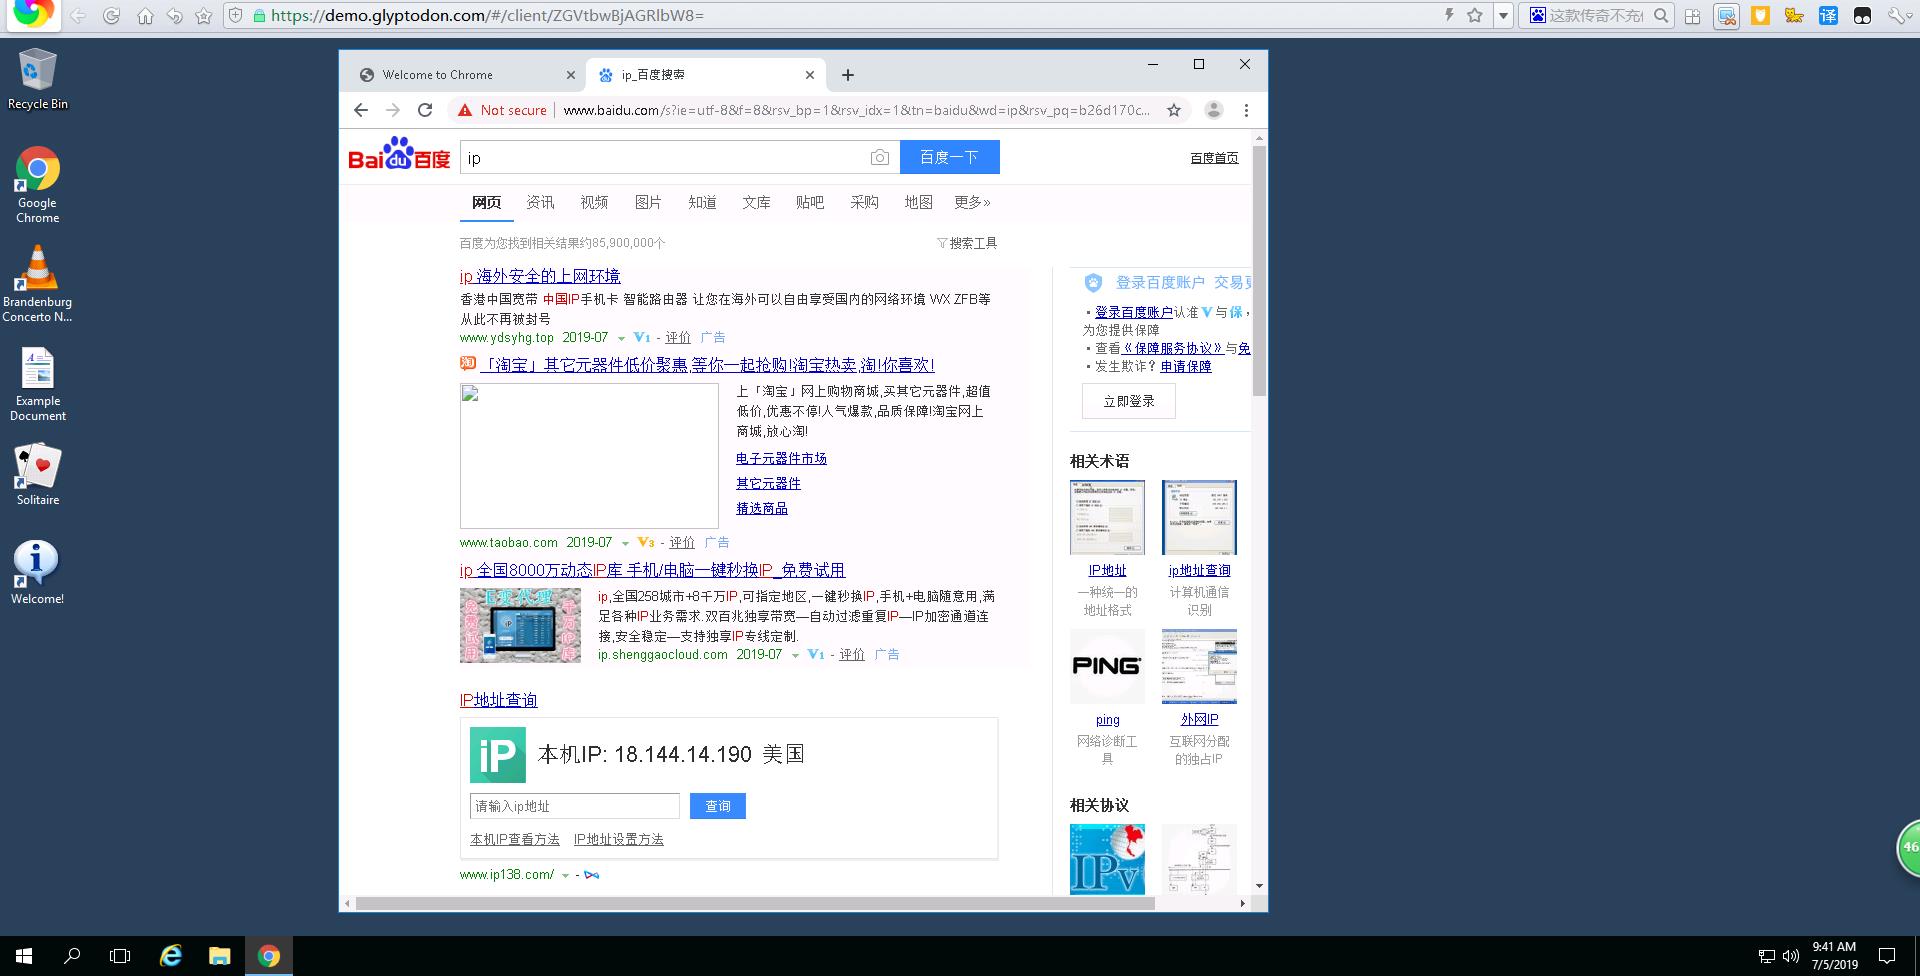Click the Not secure warning indicator
This screenshot has width=1920, height=976.
502,110
